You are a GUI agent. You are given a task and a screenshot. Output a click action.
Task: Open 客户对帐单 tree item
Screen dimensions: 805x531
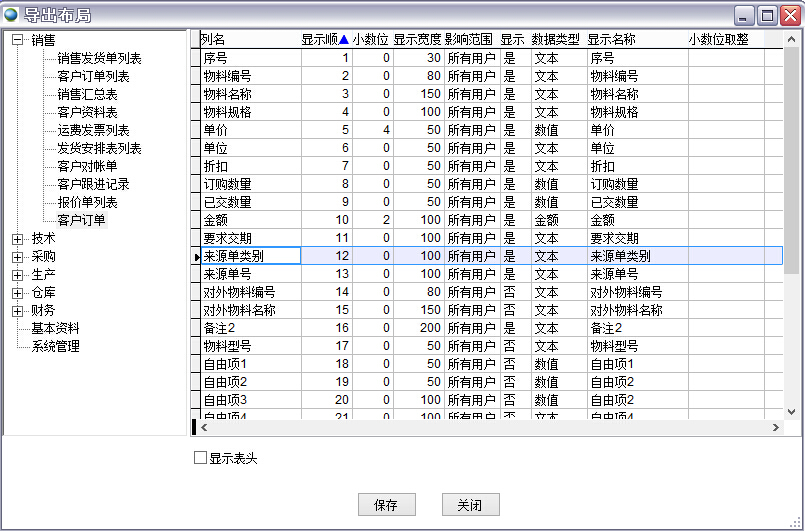(87, 167)
